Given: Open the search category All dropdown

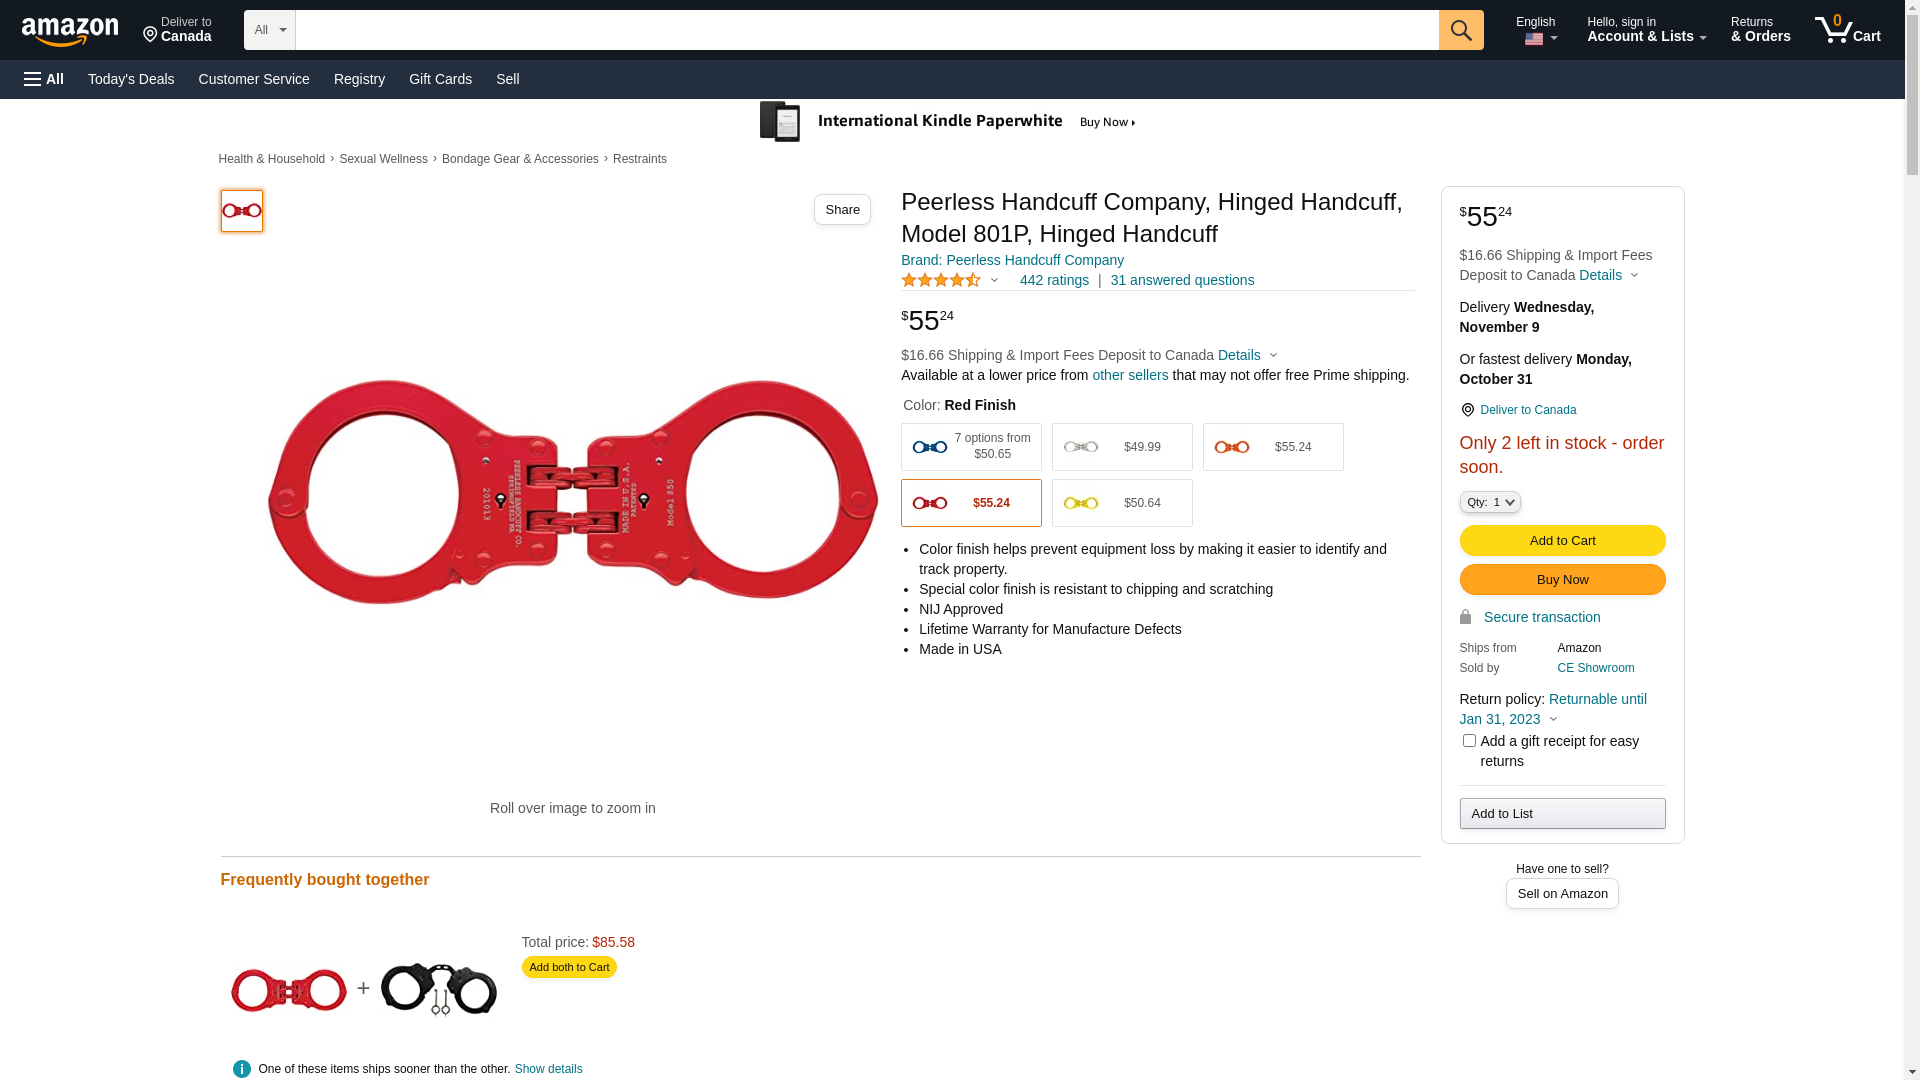Looking at the screenshot, I should click(x=269, y=30).
